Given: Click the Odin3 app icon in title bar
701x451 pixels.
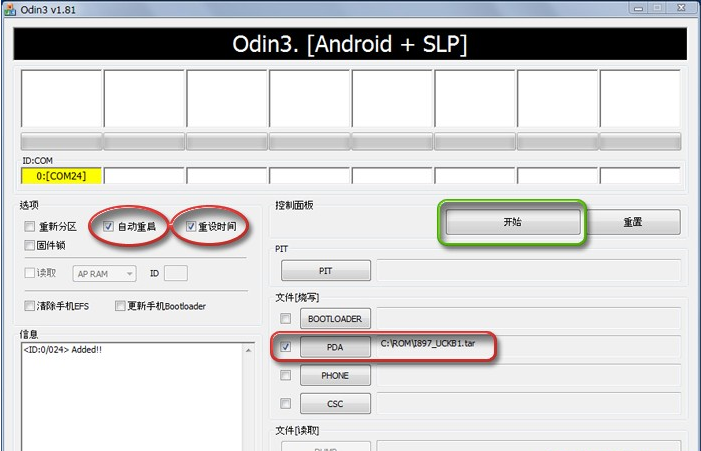Looking at the screenshot, I should pyautogui.click(x=10, y=9).
